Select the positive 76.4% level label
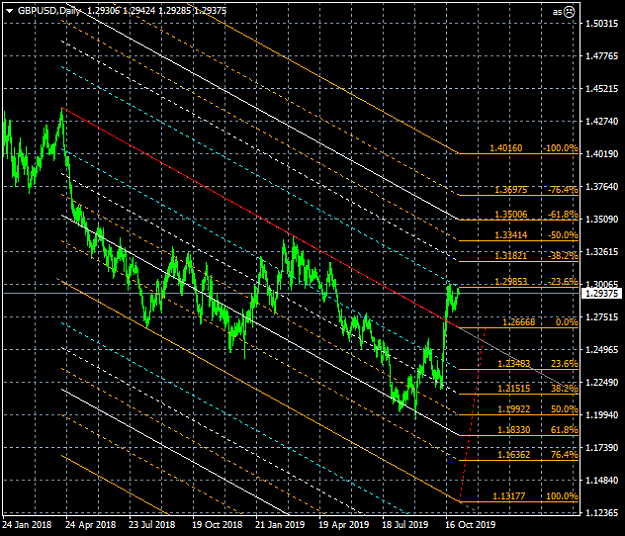The width and height of the screenshot is (625, 536). pos(564,455)
